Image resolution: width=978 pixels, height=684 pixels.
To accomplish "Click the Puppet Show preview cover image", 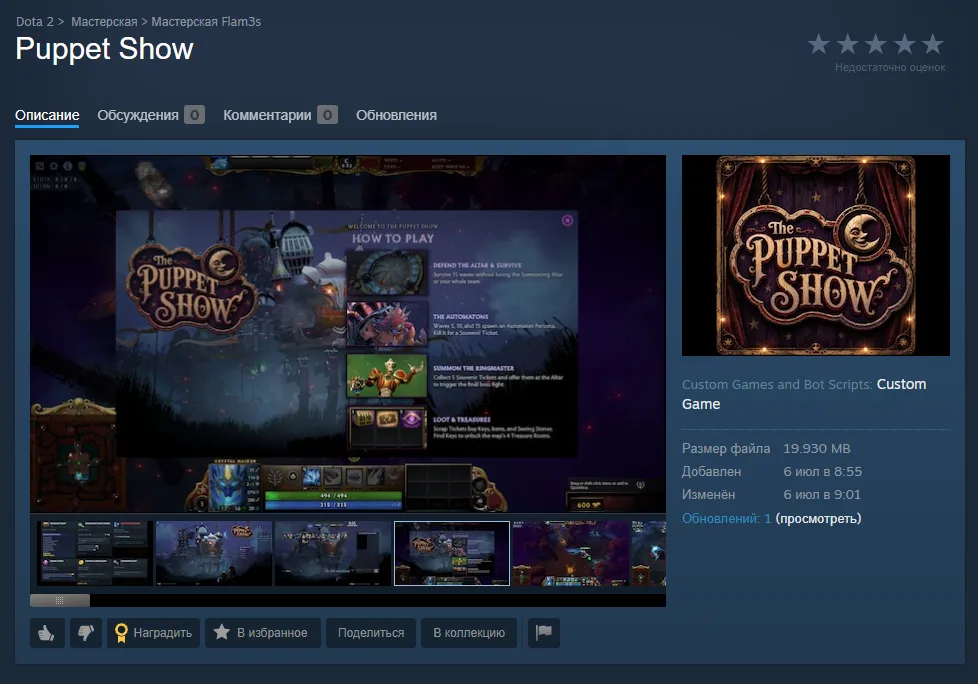I will pos(816,256).
